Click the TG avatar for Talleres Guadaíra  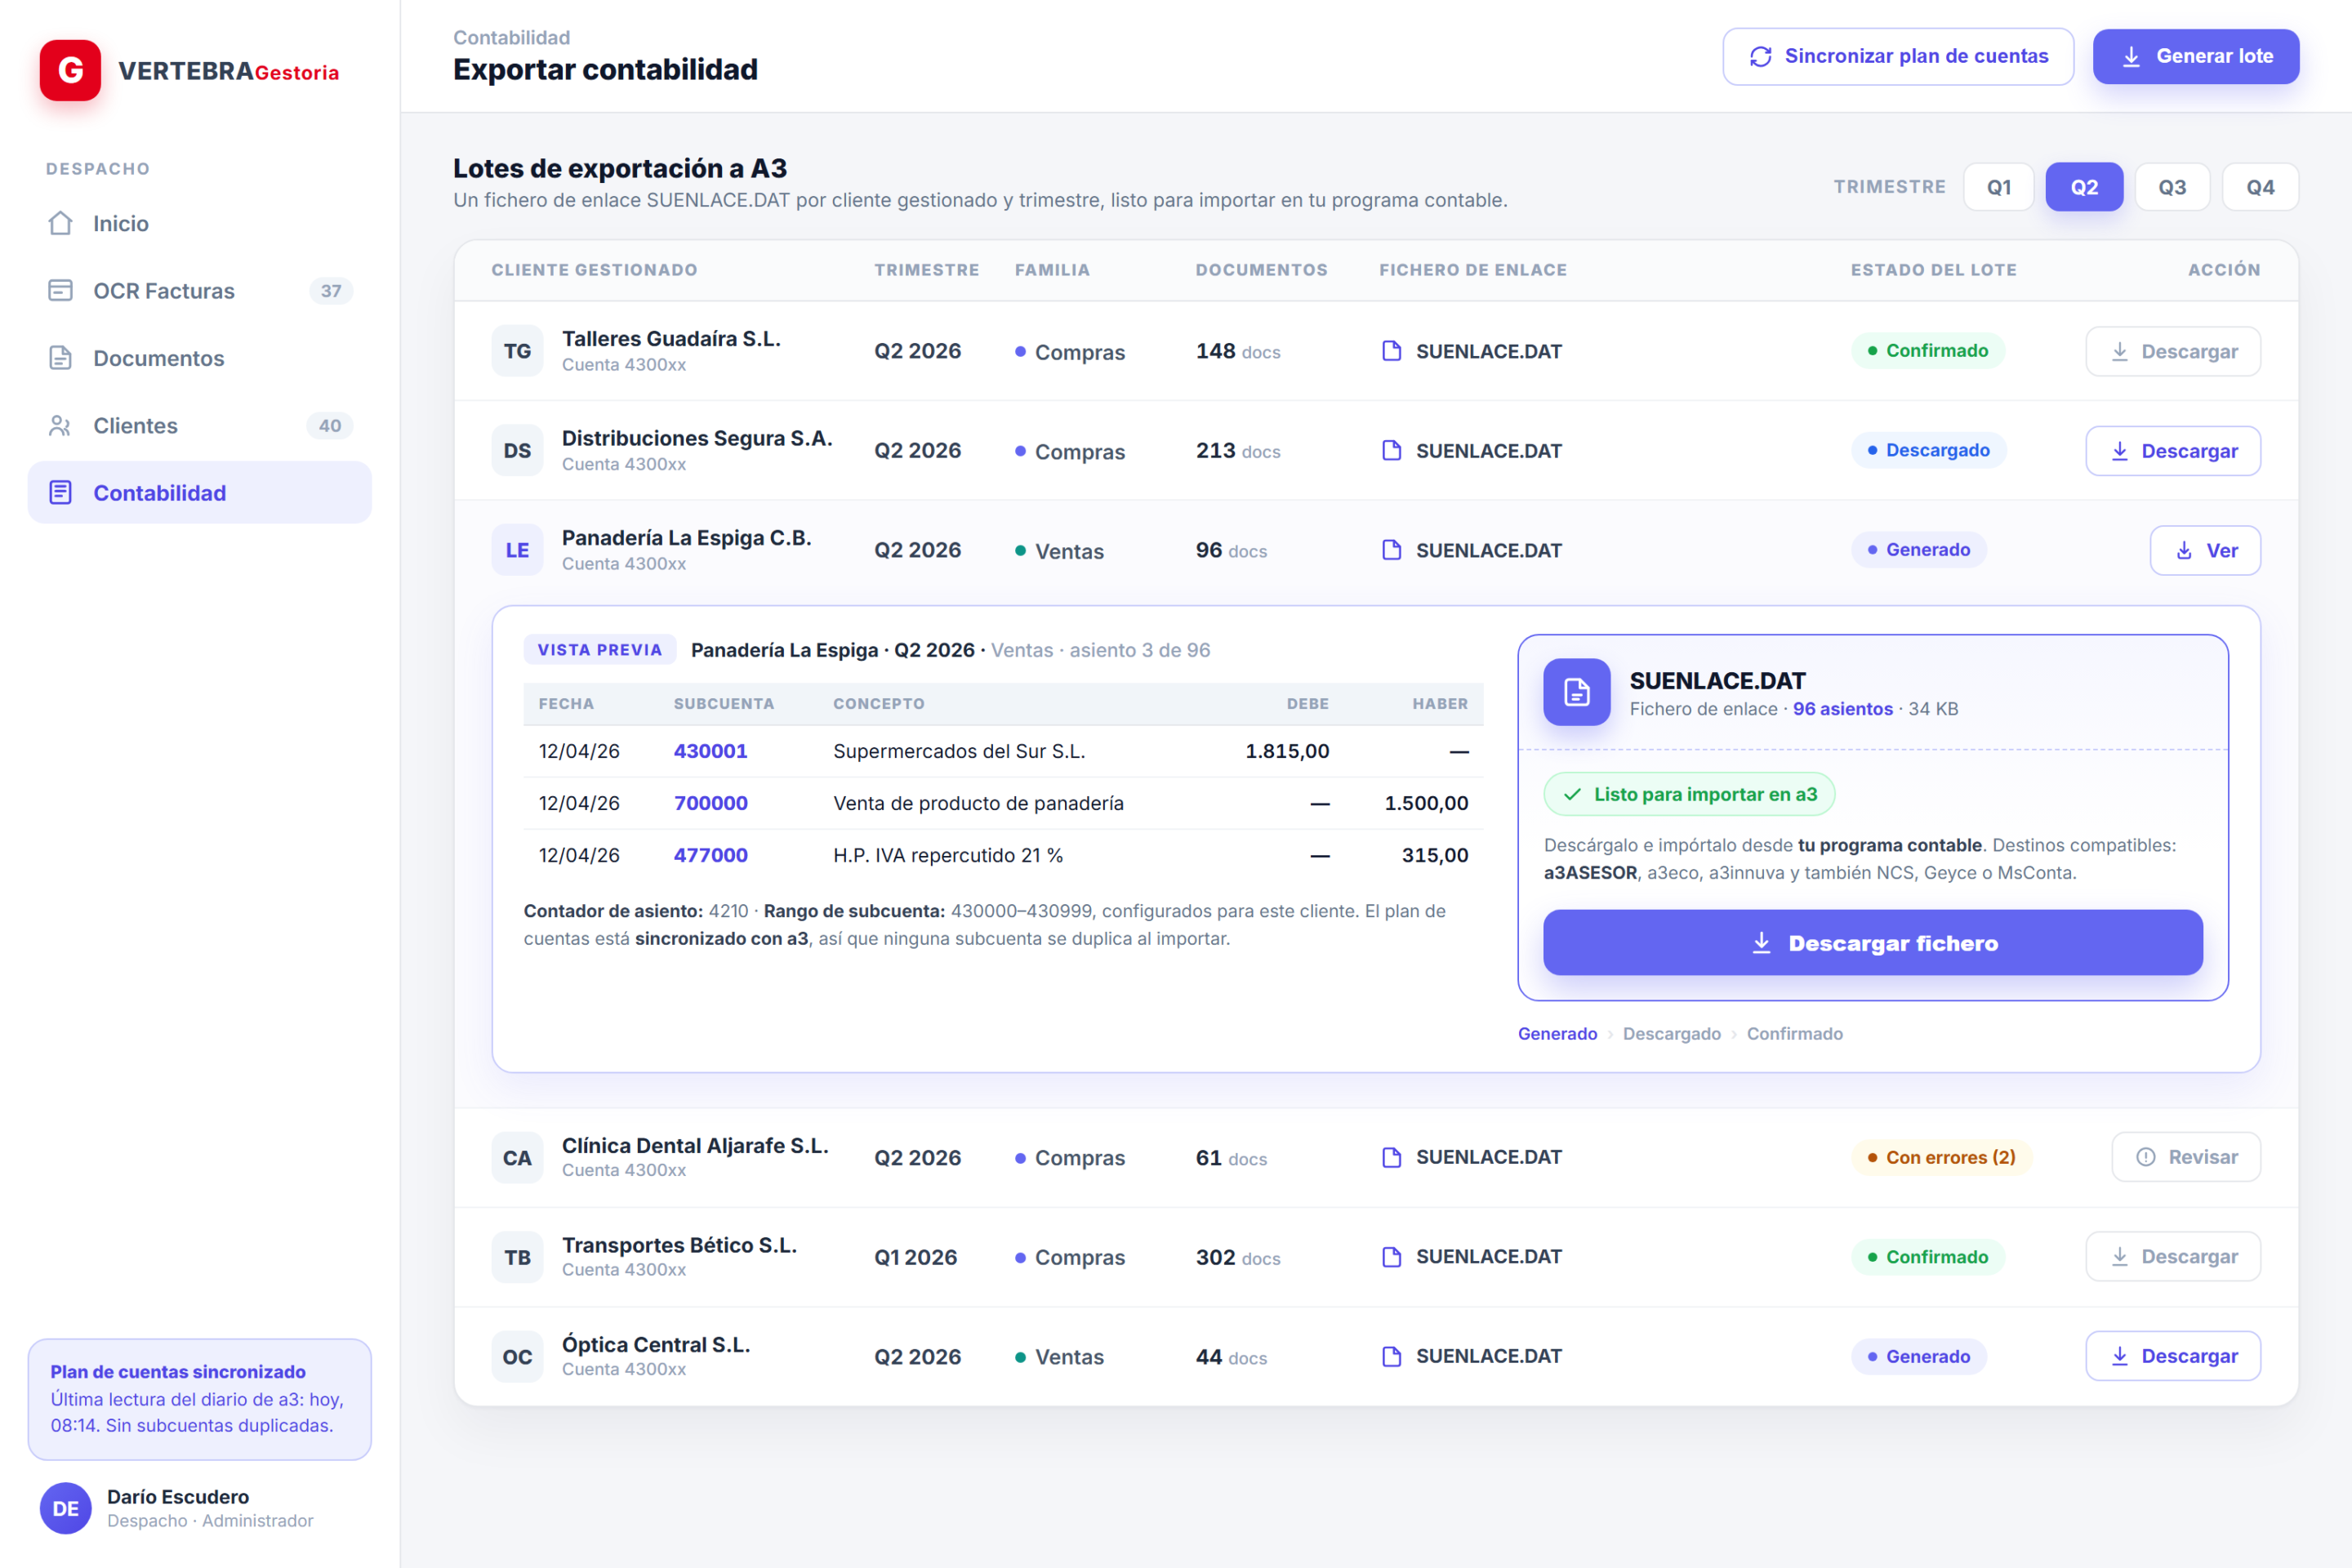(517, 351)
